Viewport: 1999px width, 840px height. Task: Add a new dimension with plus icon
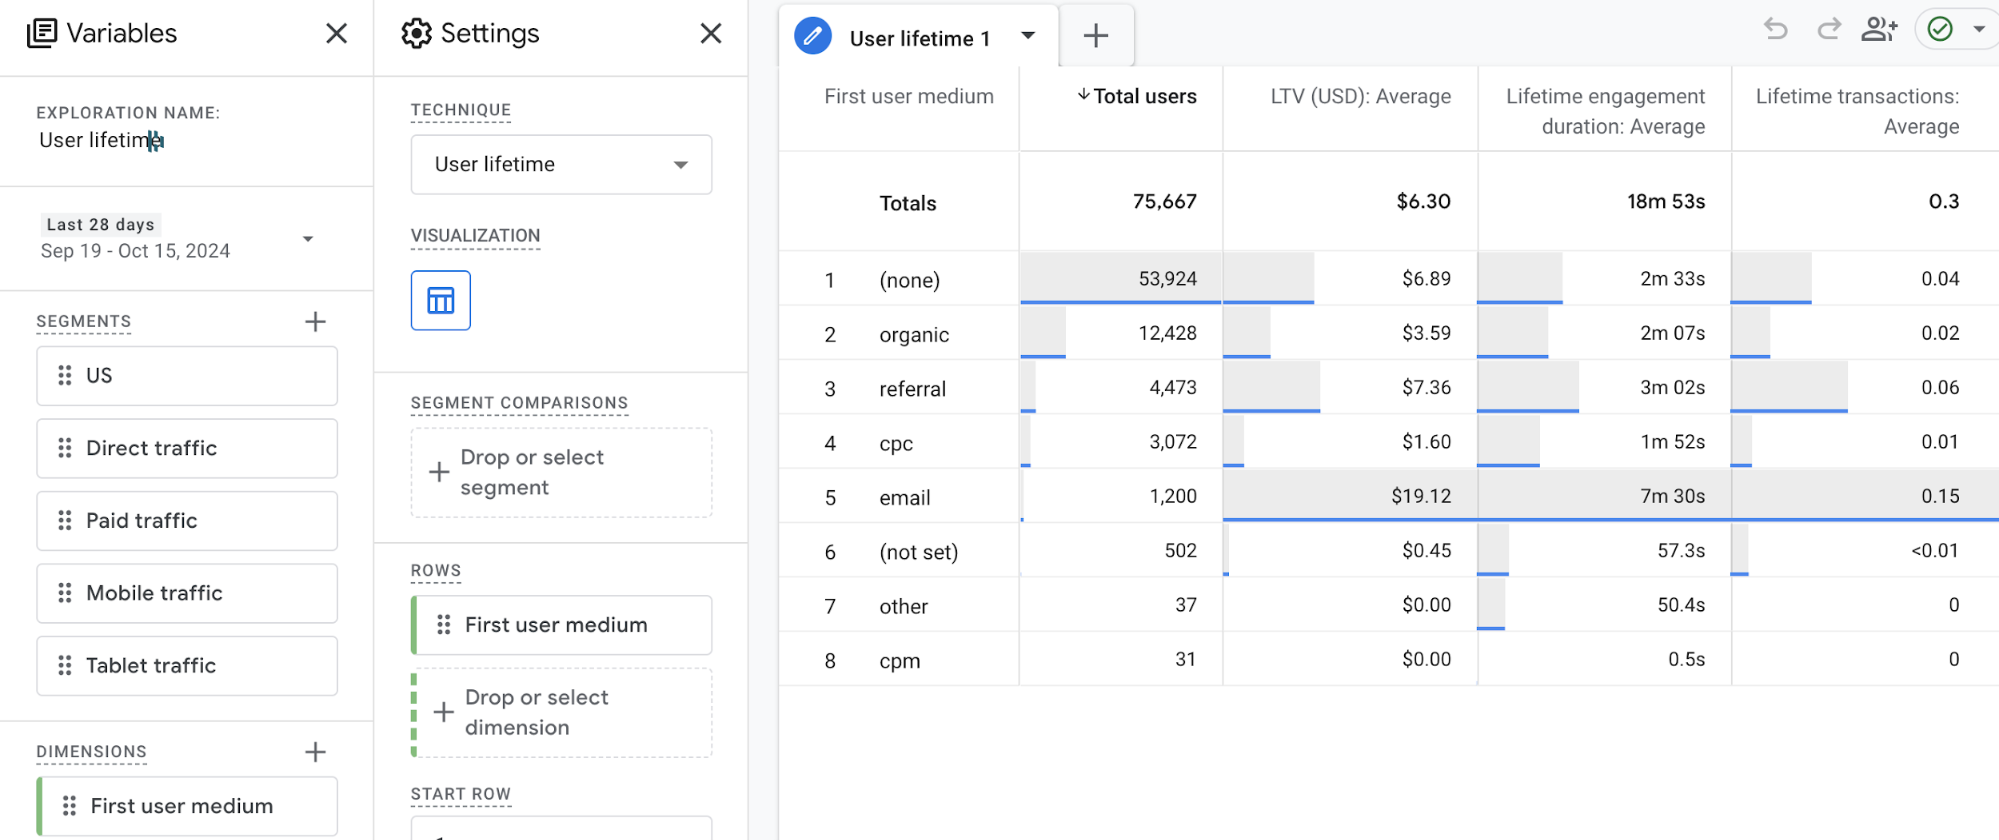pyautogui.click(x=315, y=752)
